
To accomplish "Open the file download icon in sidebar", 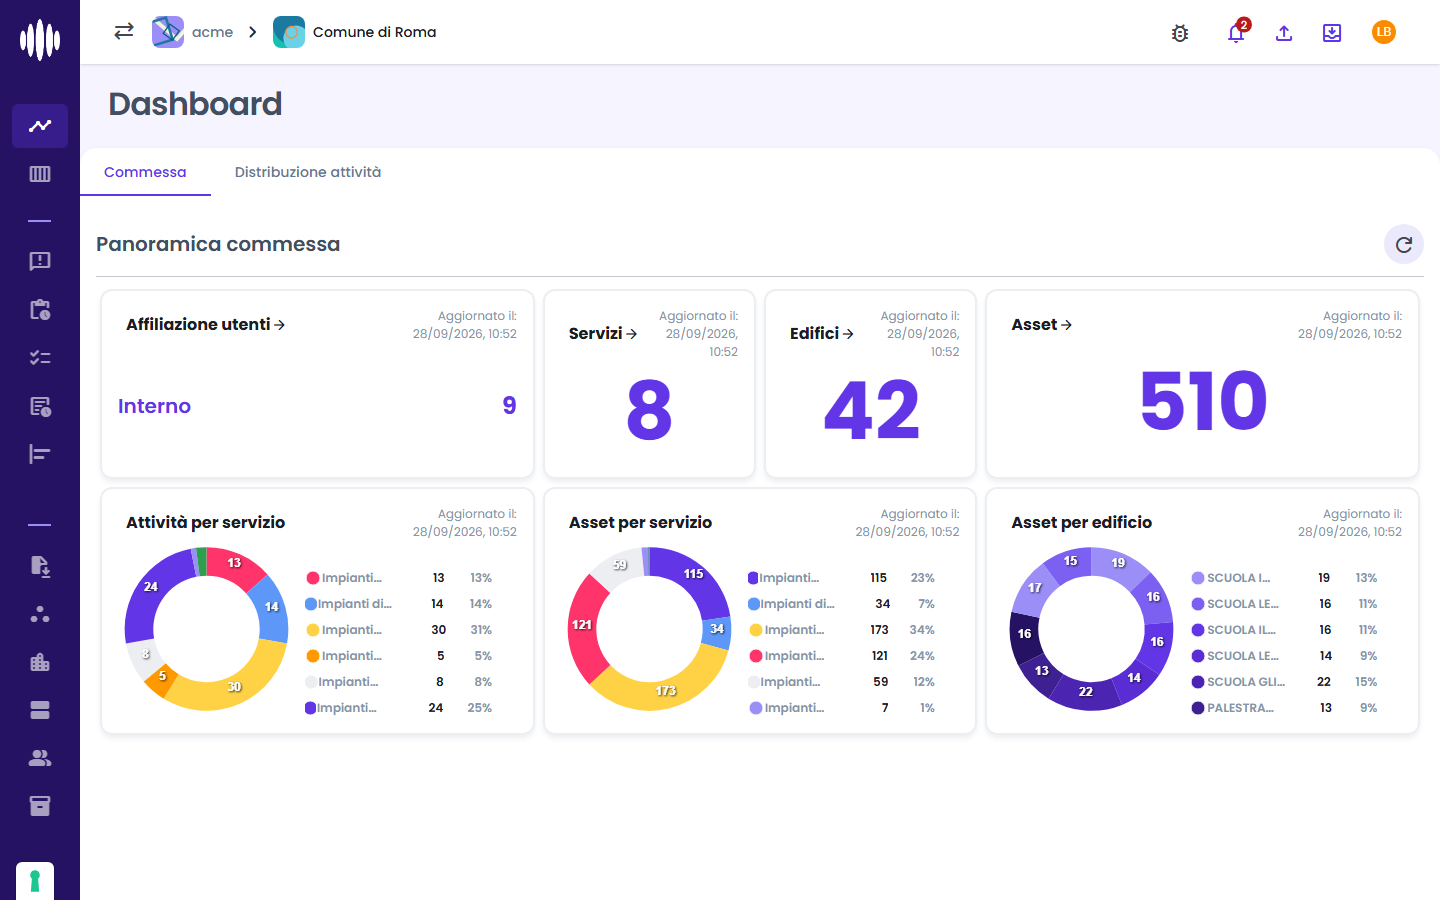I will 40,566.
